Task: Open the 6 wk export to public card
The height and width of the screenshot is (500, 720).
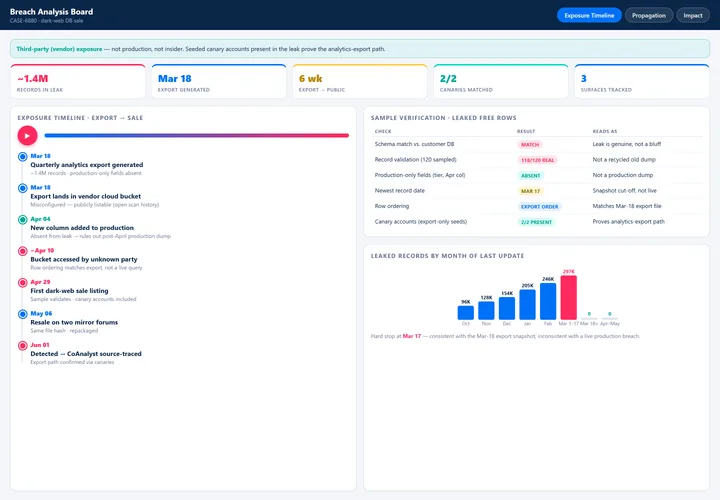Action: coord(360,81)
